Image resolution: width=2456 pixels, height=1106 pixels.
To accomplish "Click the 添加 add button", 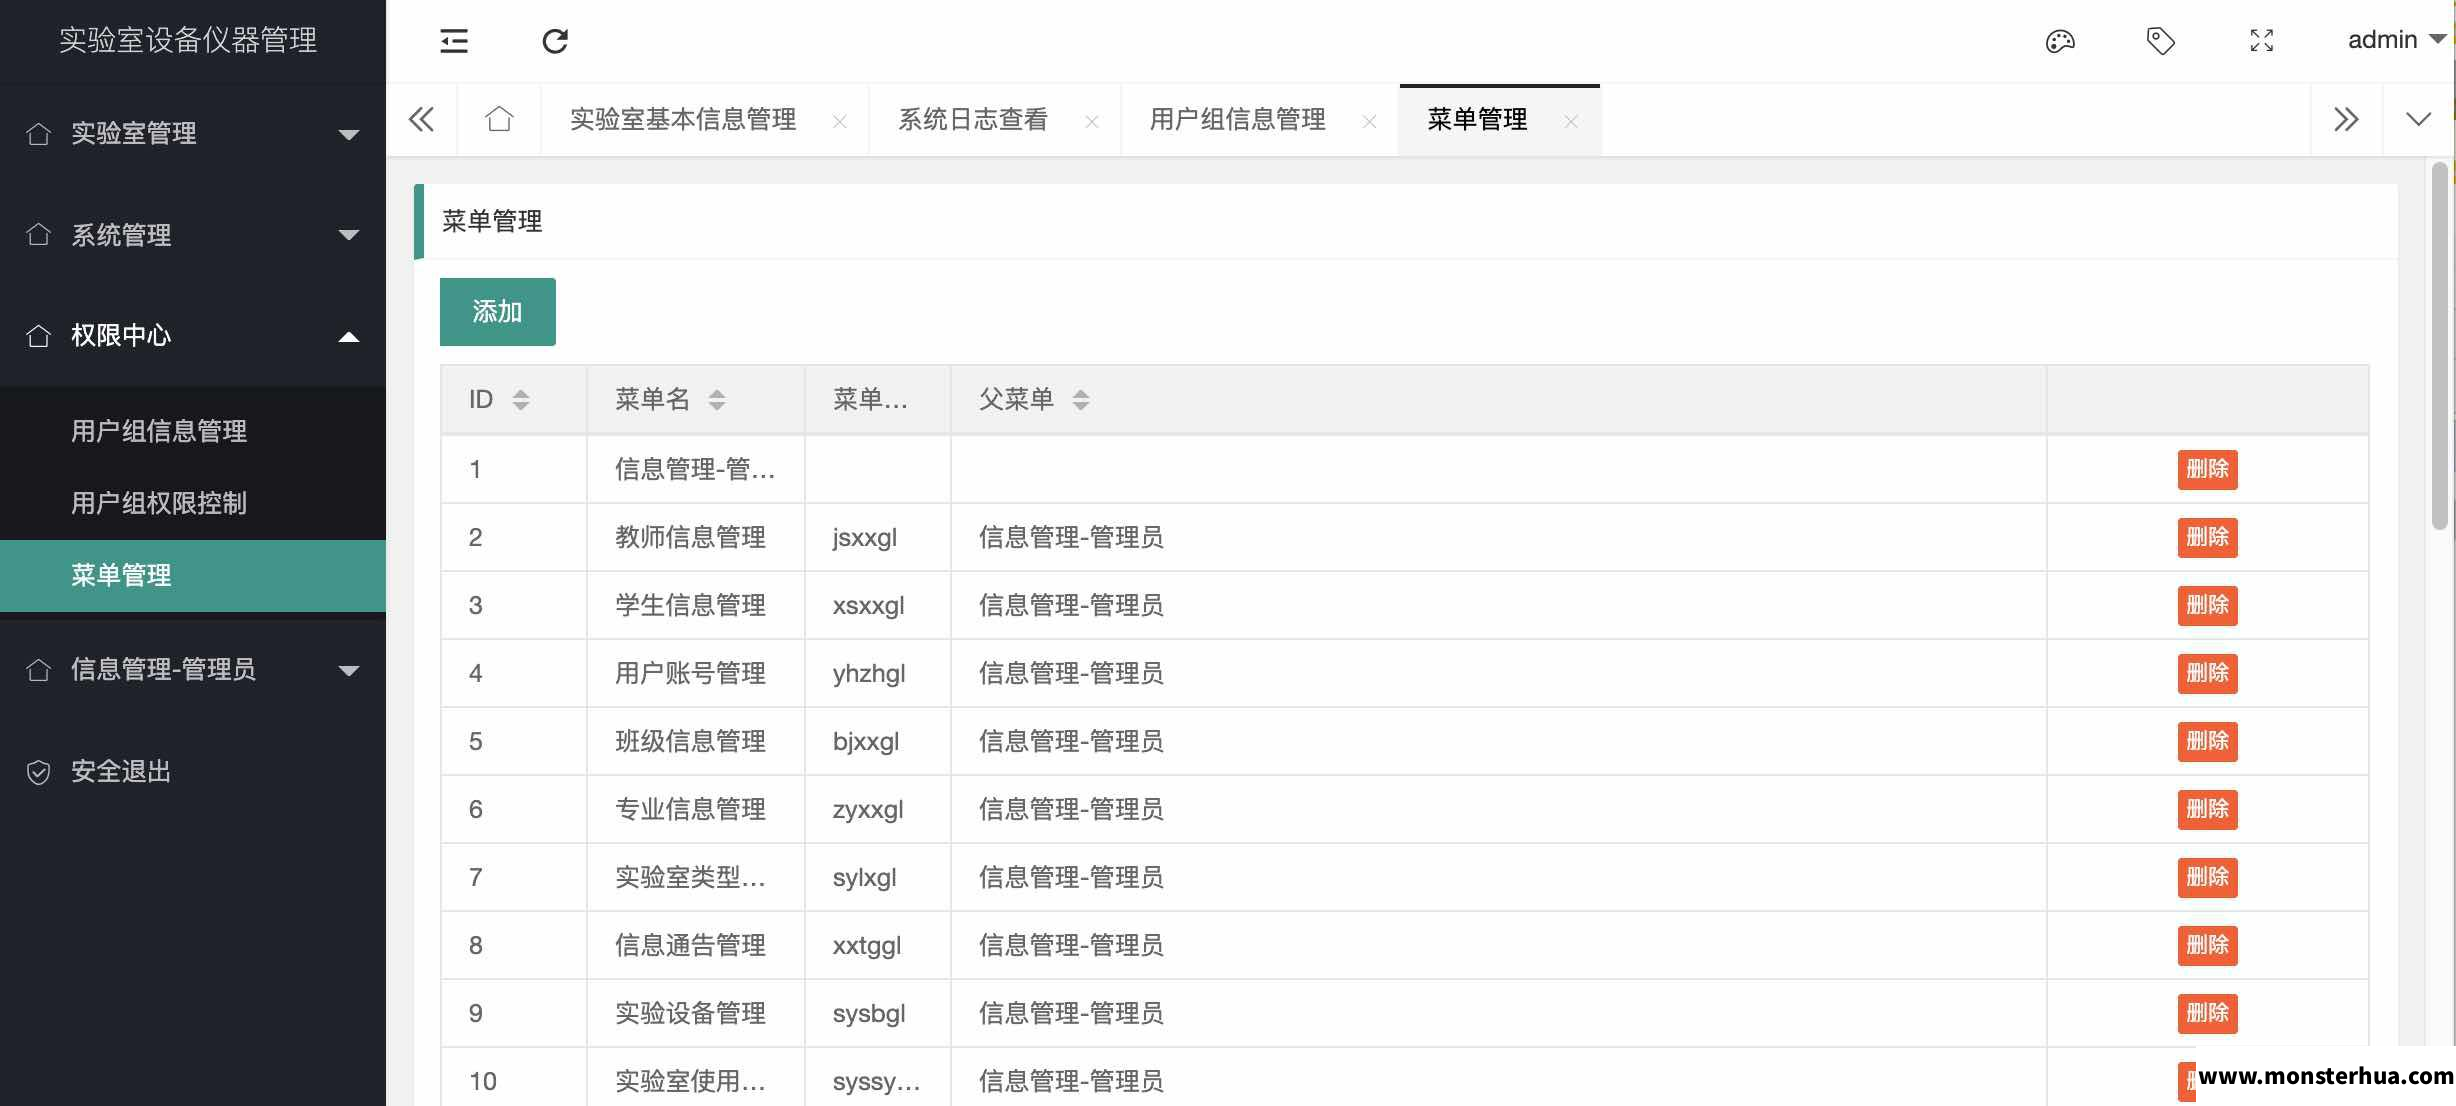I will click(498, 312).
